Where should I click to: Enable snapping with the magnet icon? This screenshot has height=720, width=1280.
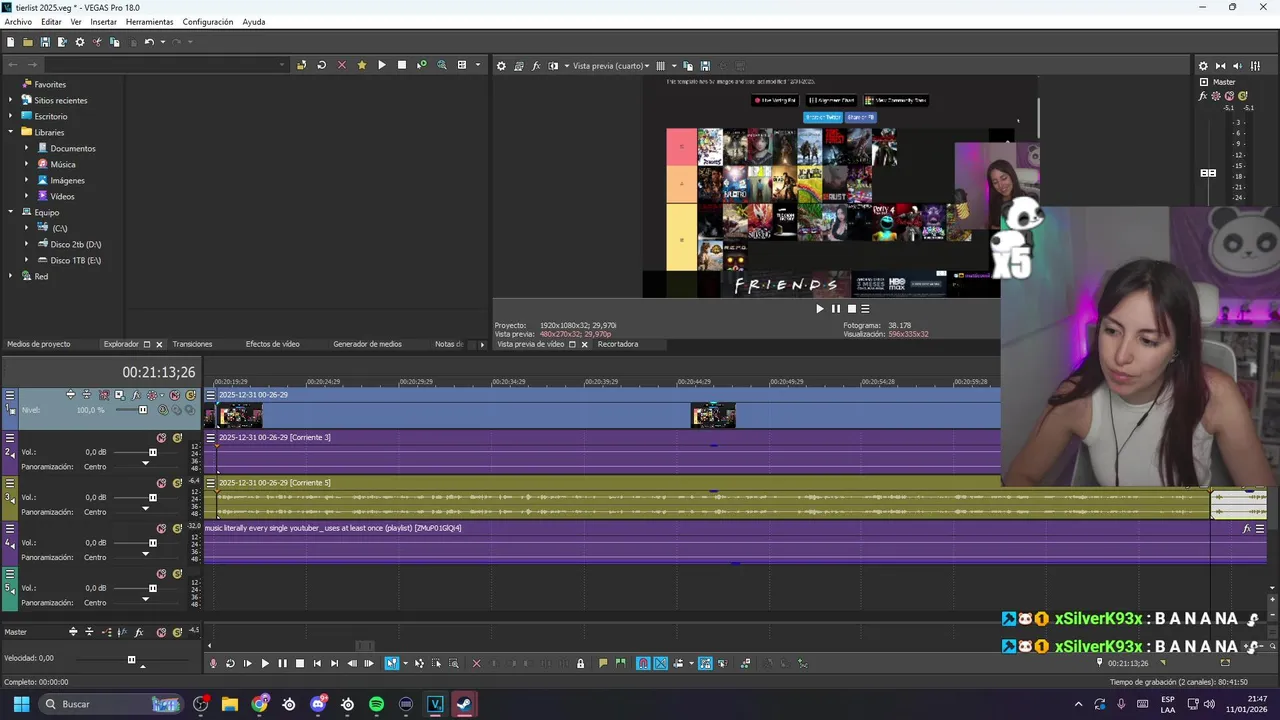click(642, 663)
